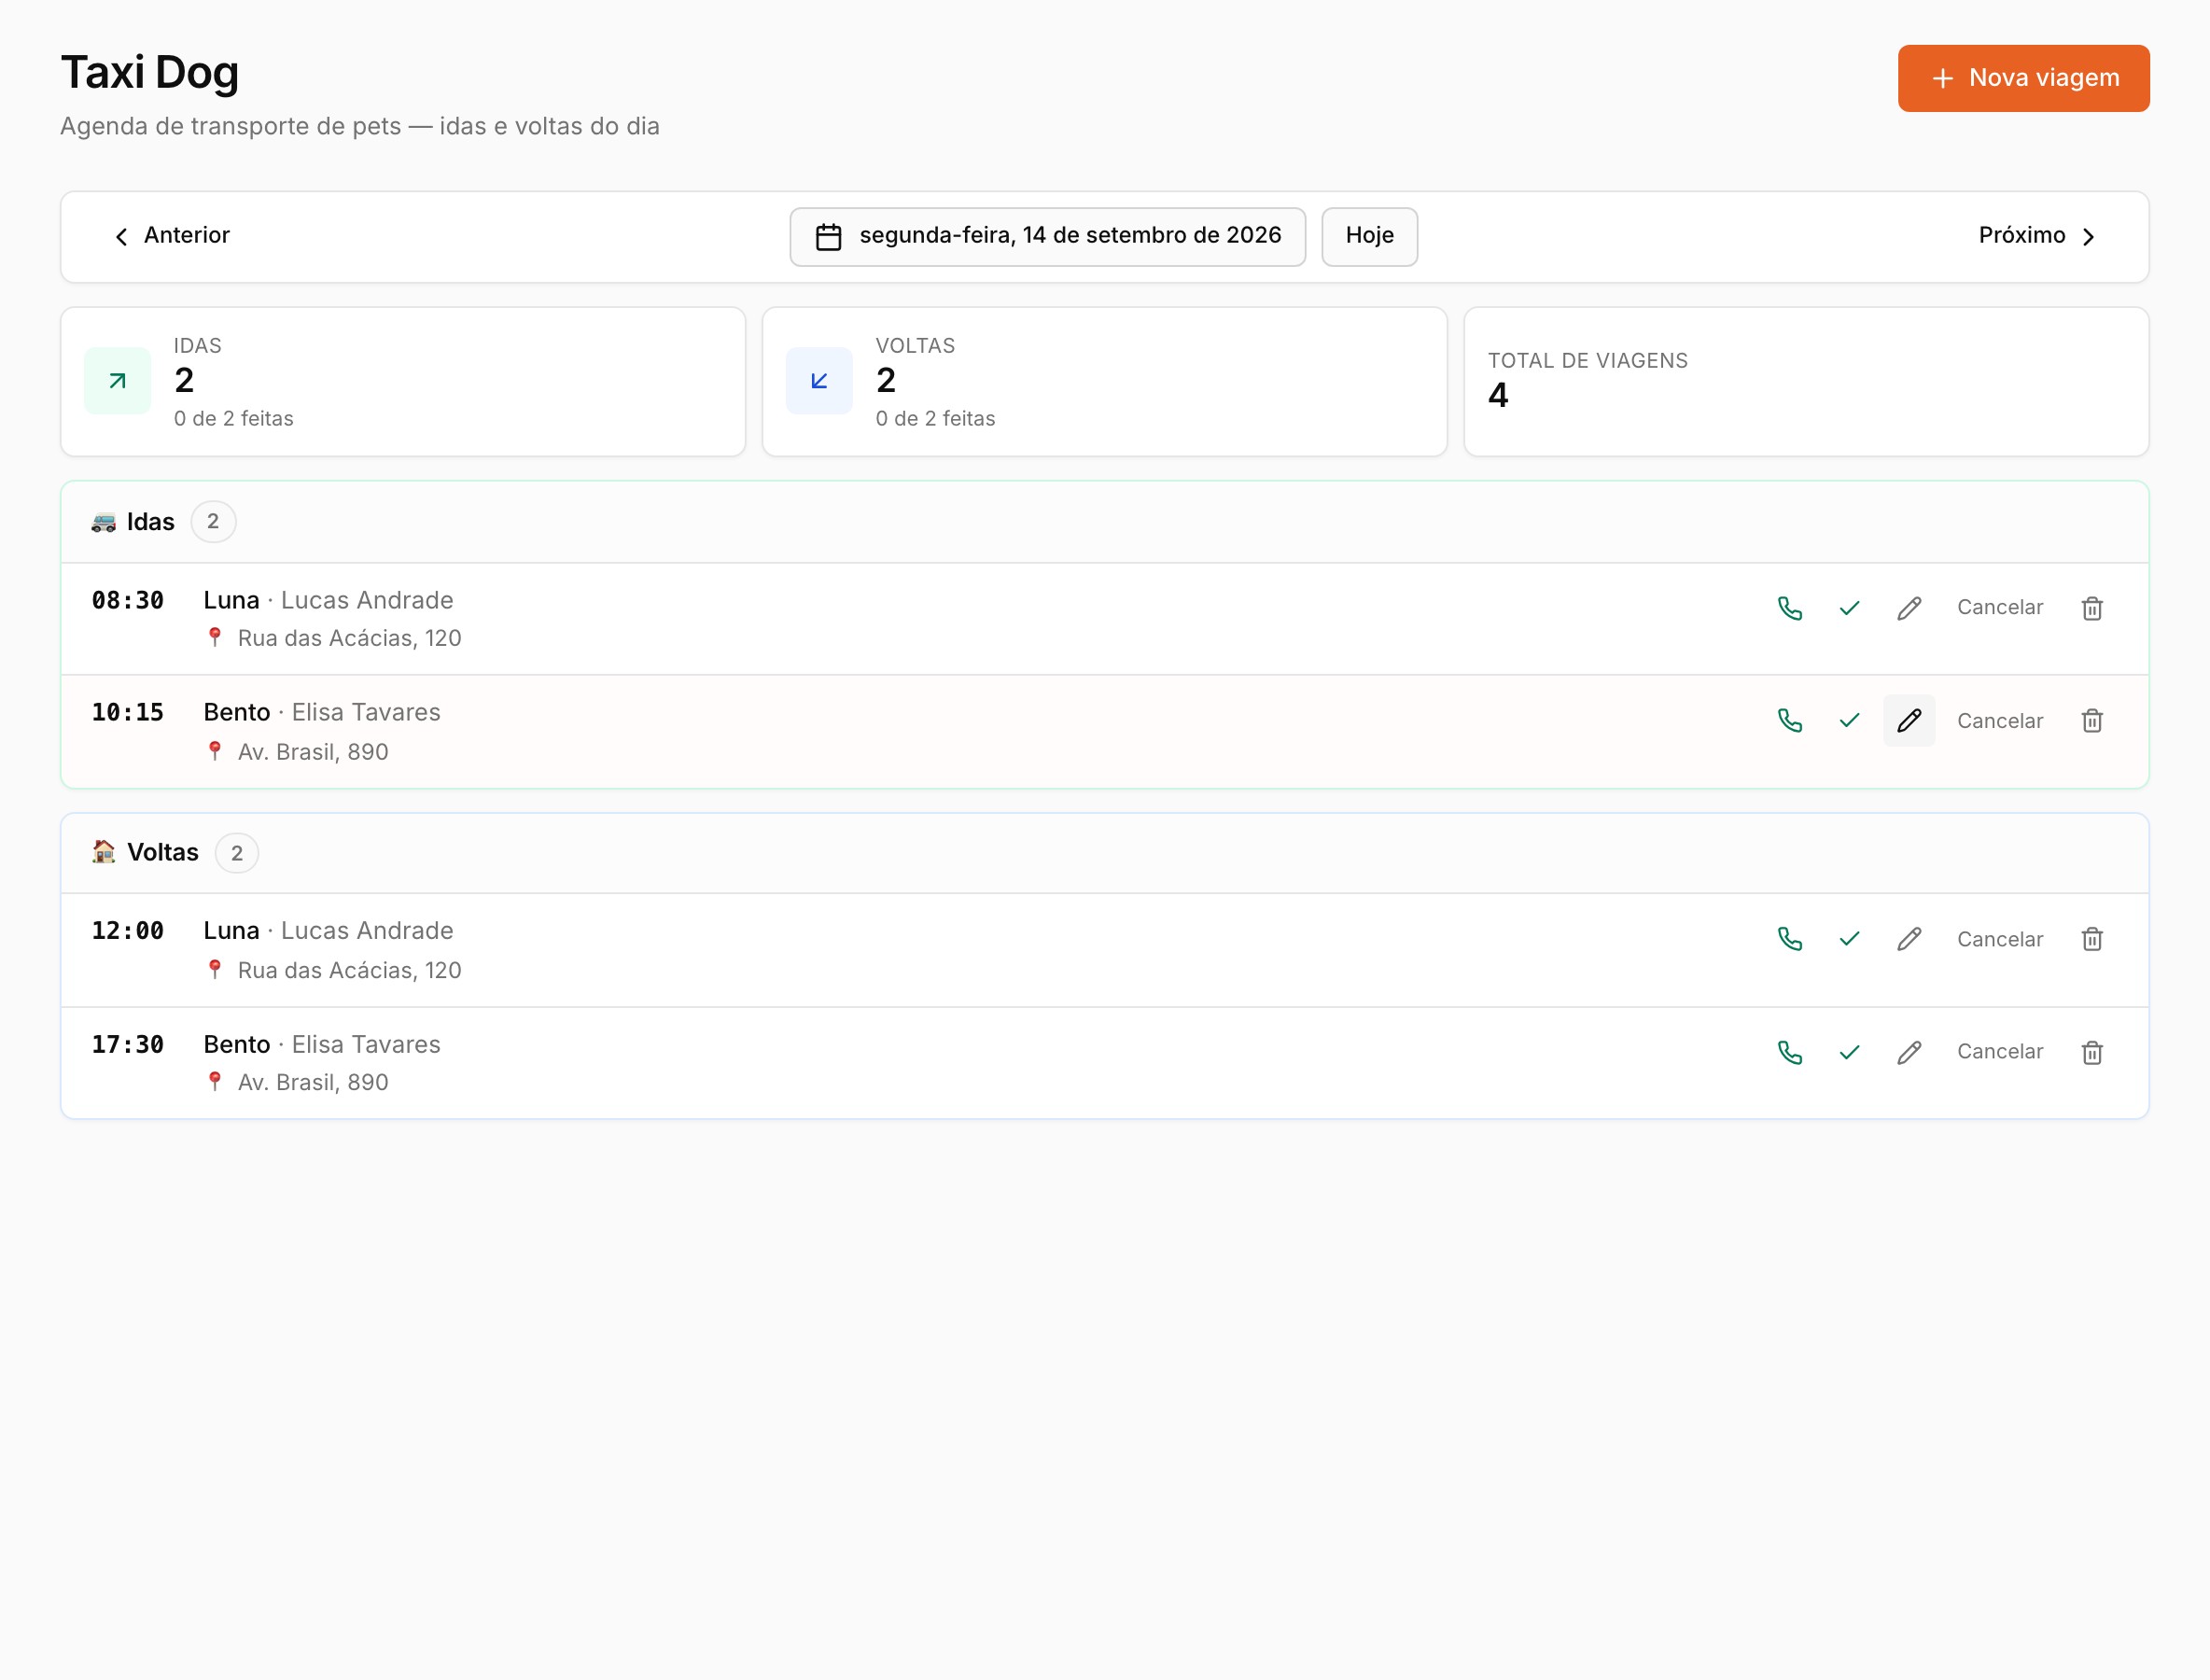Mark Luna's 08:30 trip as done
The height and width of the screenshot is (1680, 2210).
1849,608
